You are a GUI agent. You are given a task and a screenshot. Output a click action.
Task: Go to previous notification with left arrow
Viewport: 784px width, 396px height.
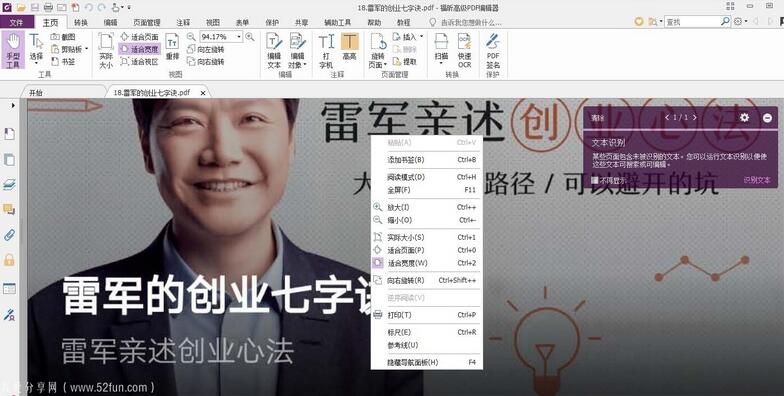(666, 118)
